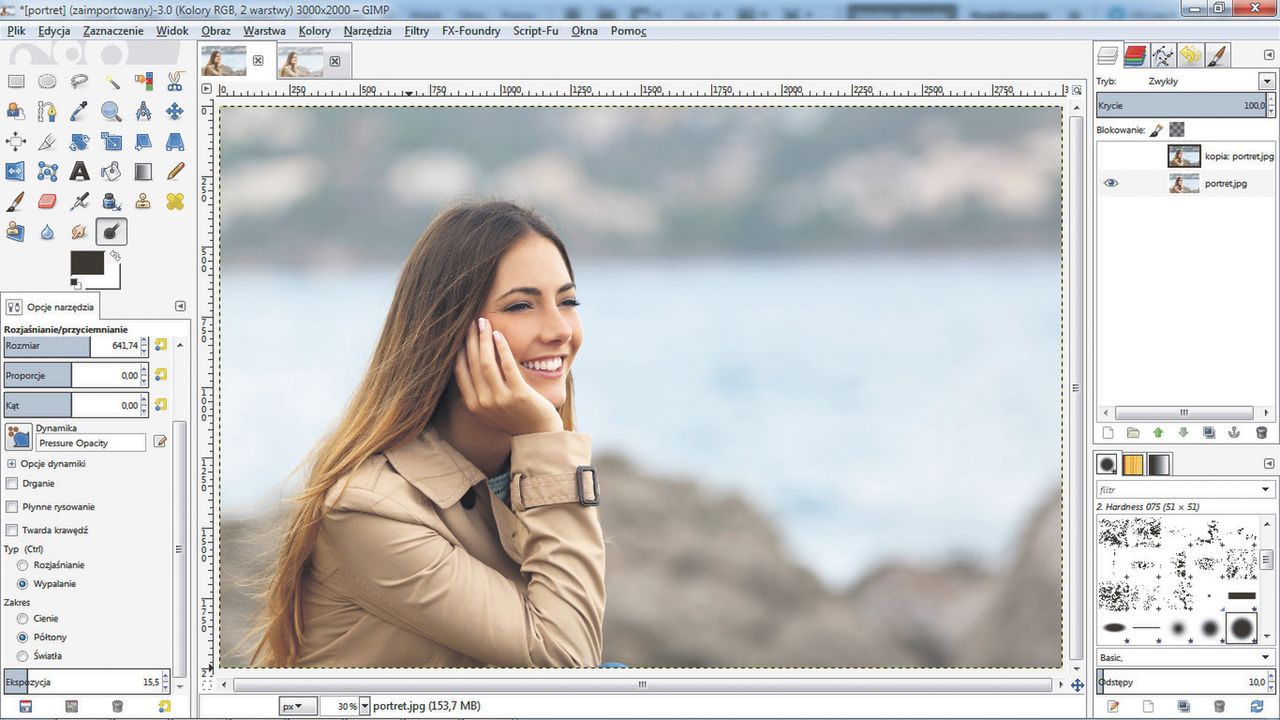The height and width of the screenshot is (720, 1280).
Task: Select the Heal tool
Action: [175, 202]
